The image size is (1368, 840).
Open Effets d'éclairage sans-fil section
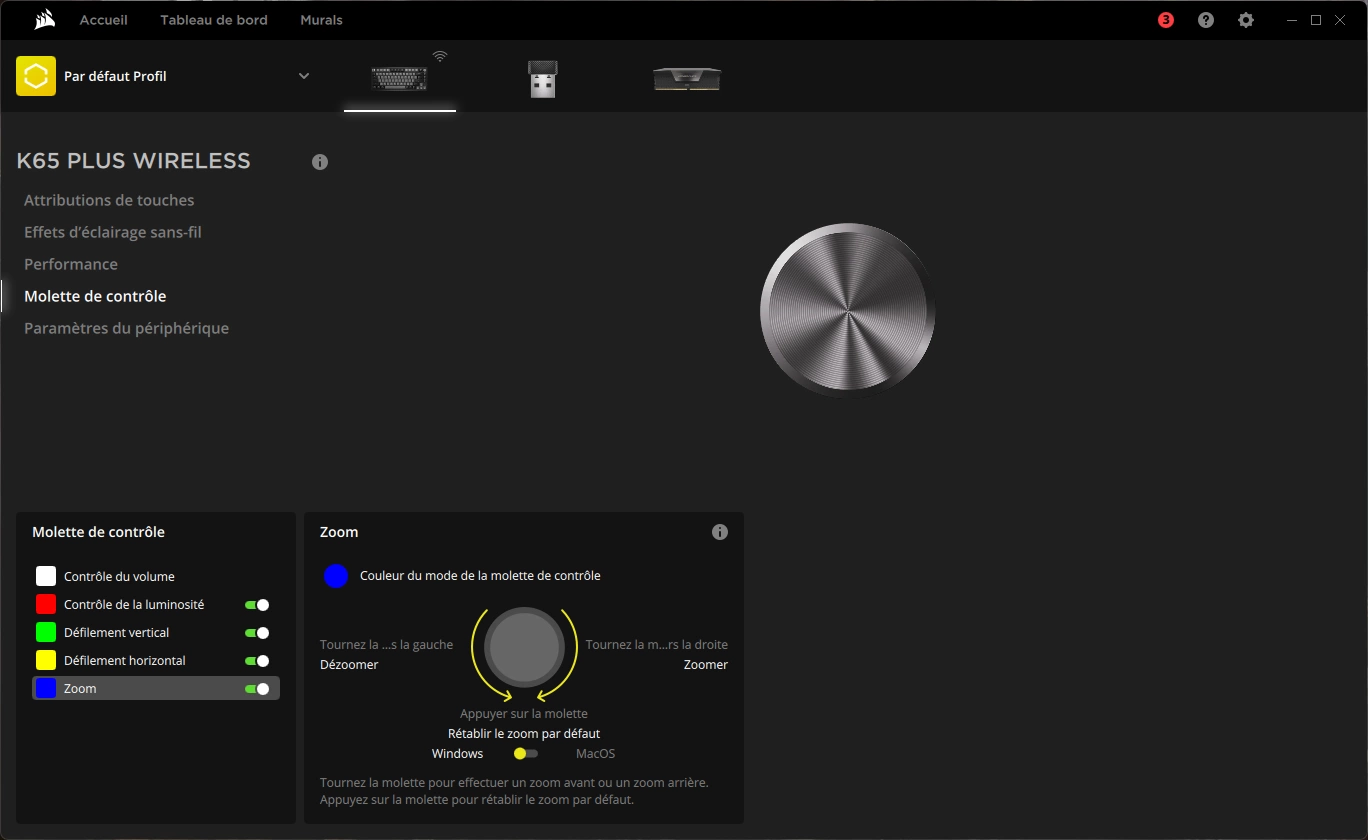(113, 232)
